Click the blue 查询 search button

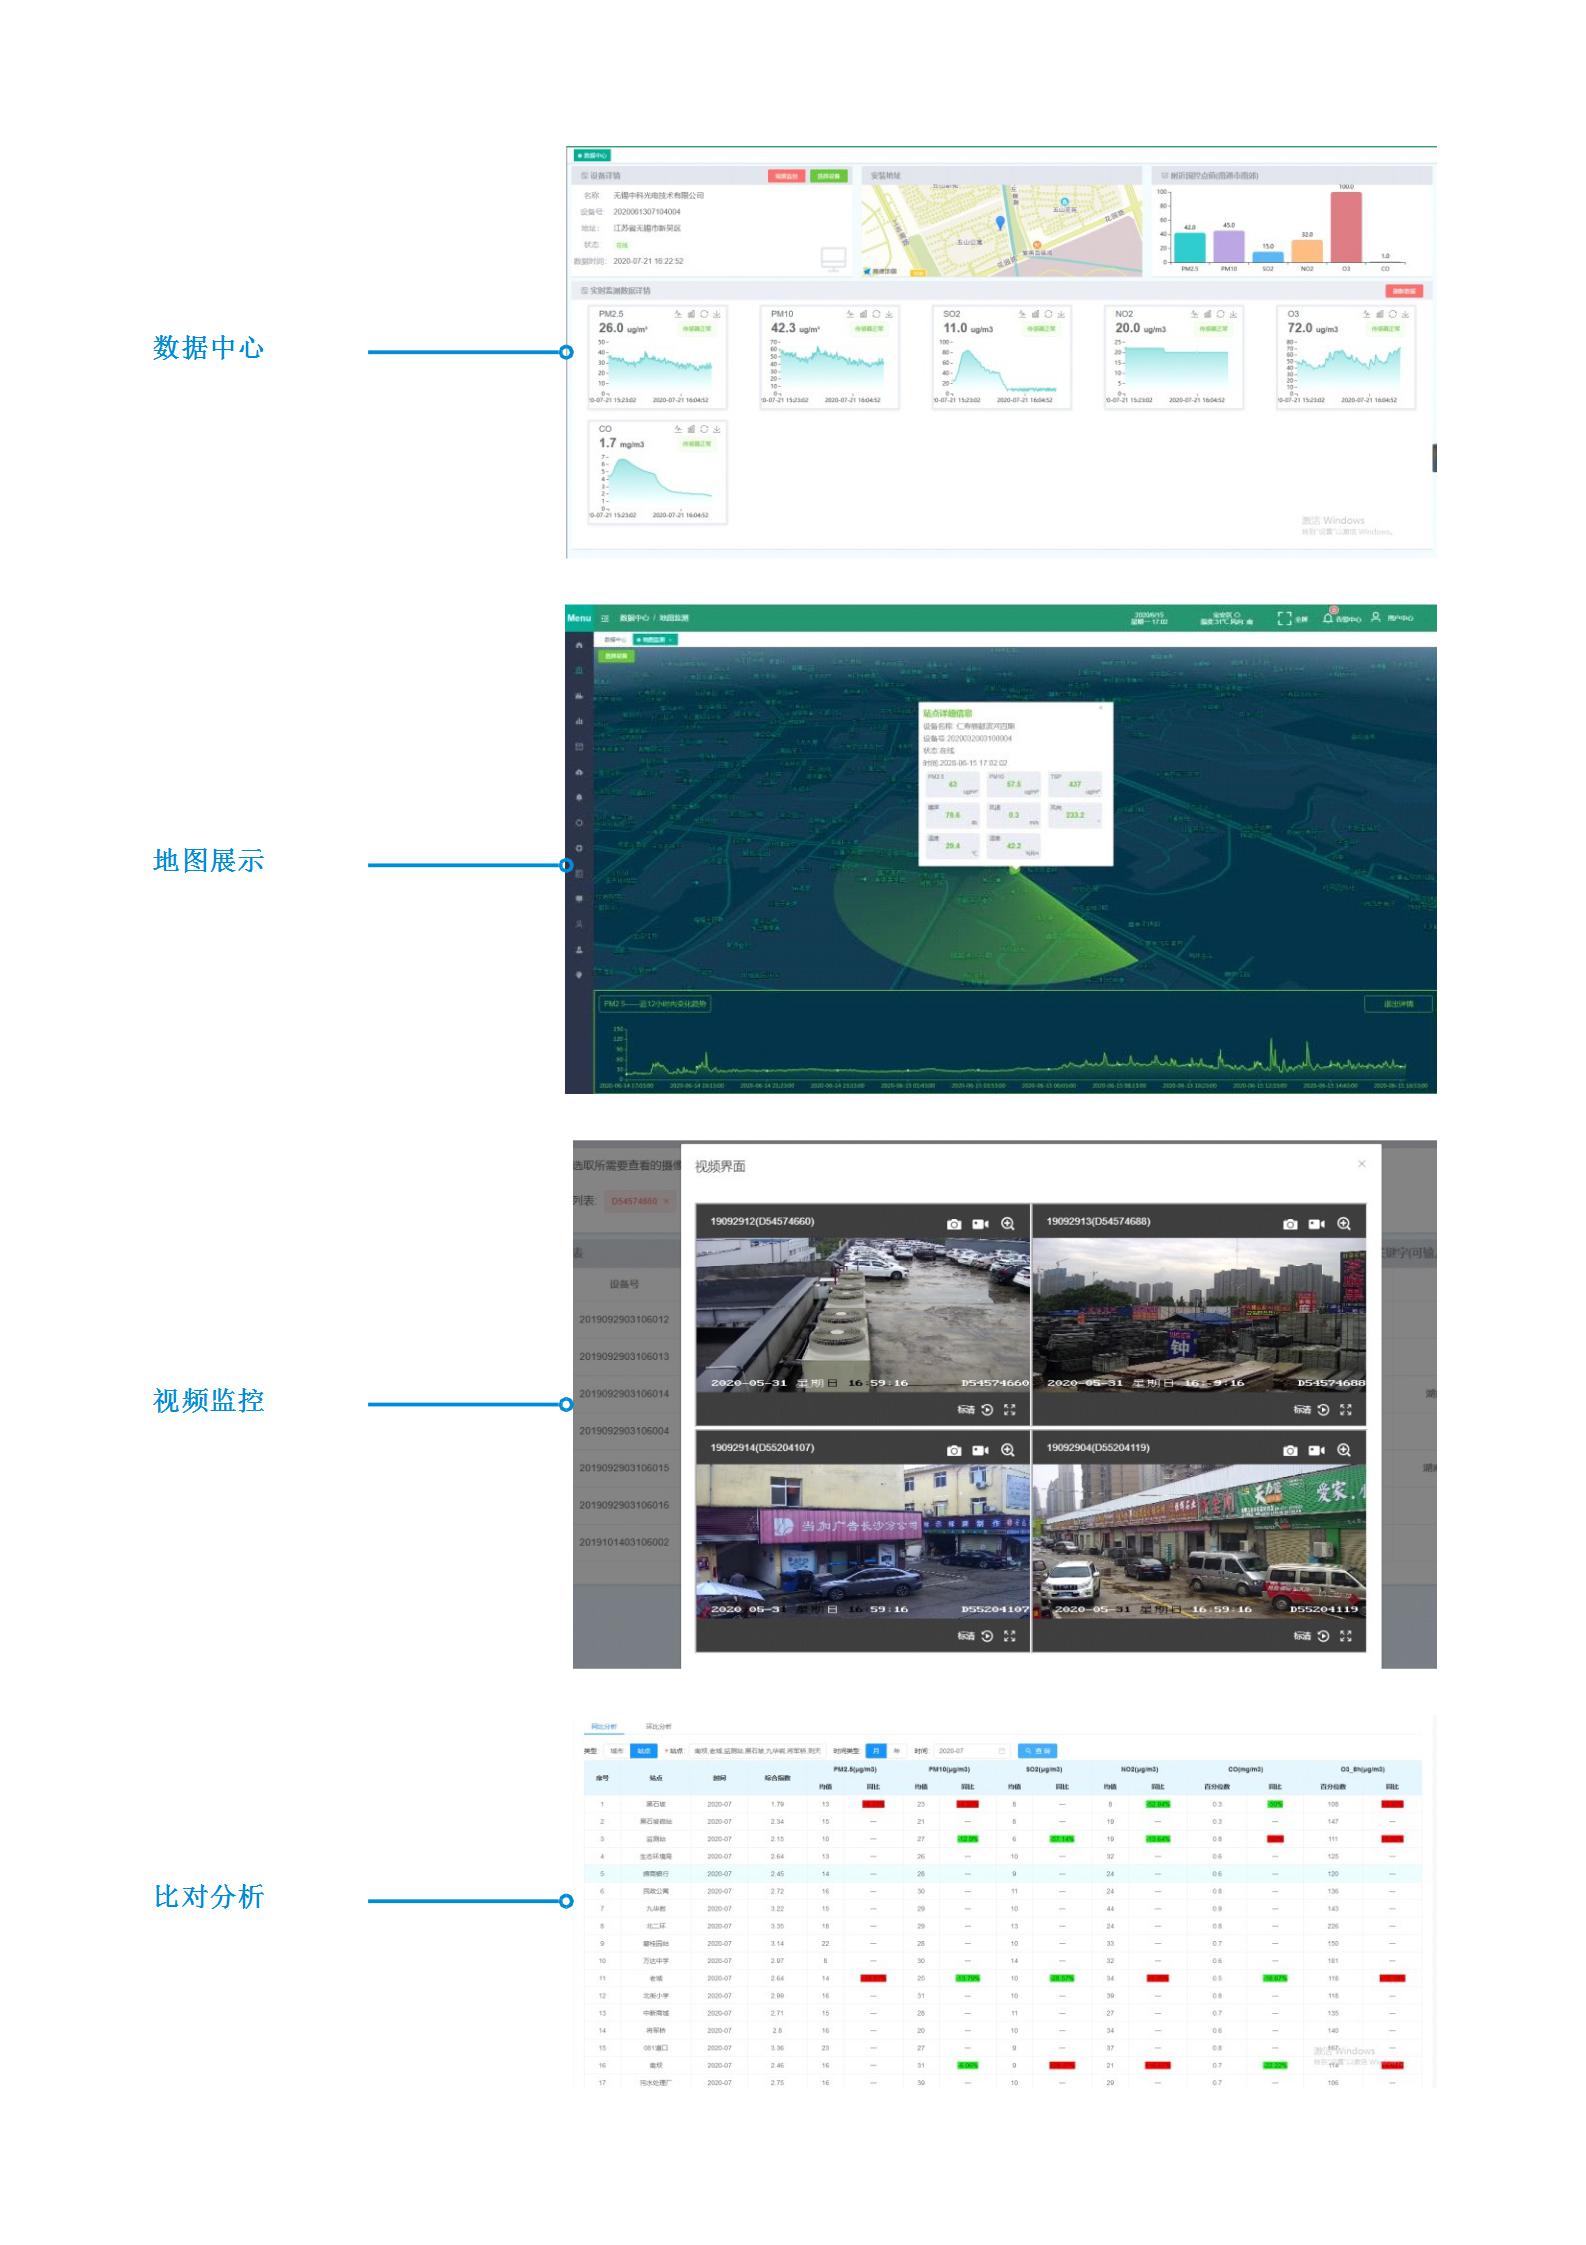(x=1036, y=1751)
